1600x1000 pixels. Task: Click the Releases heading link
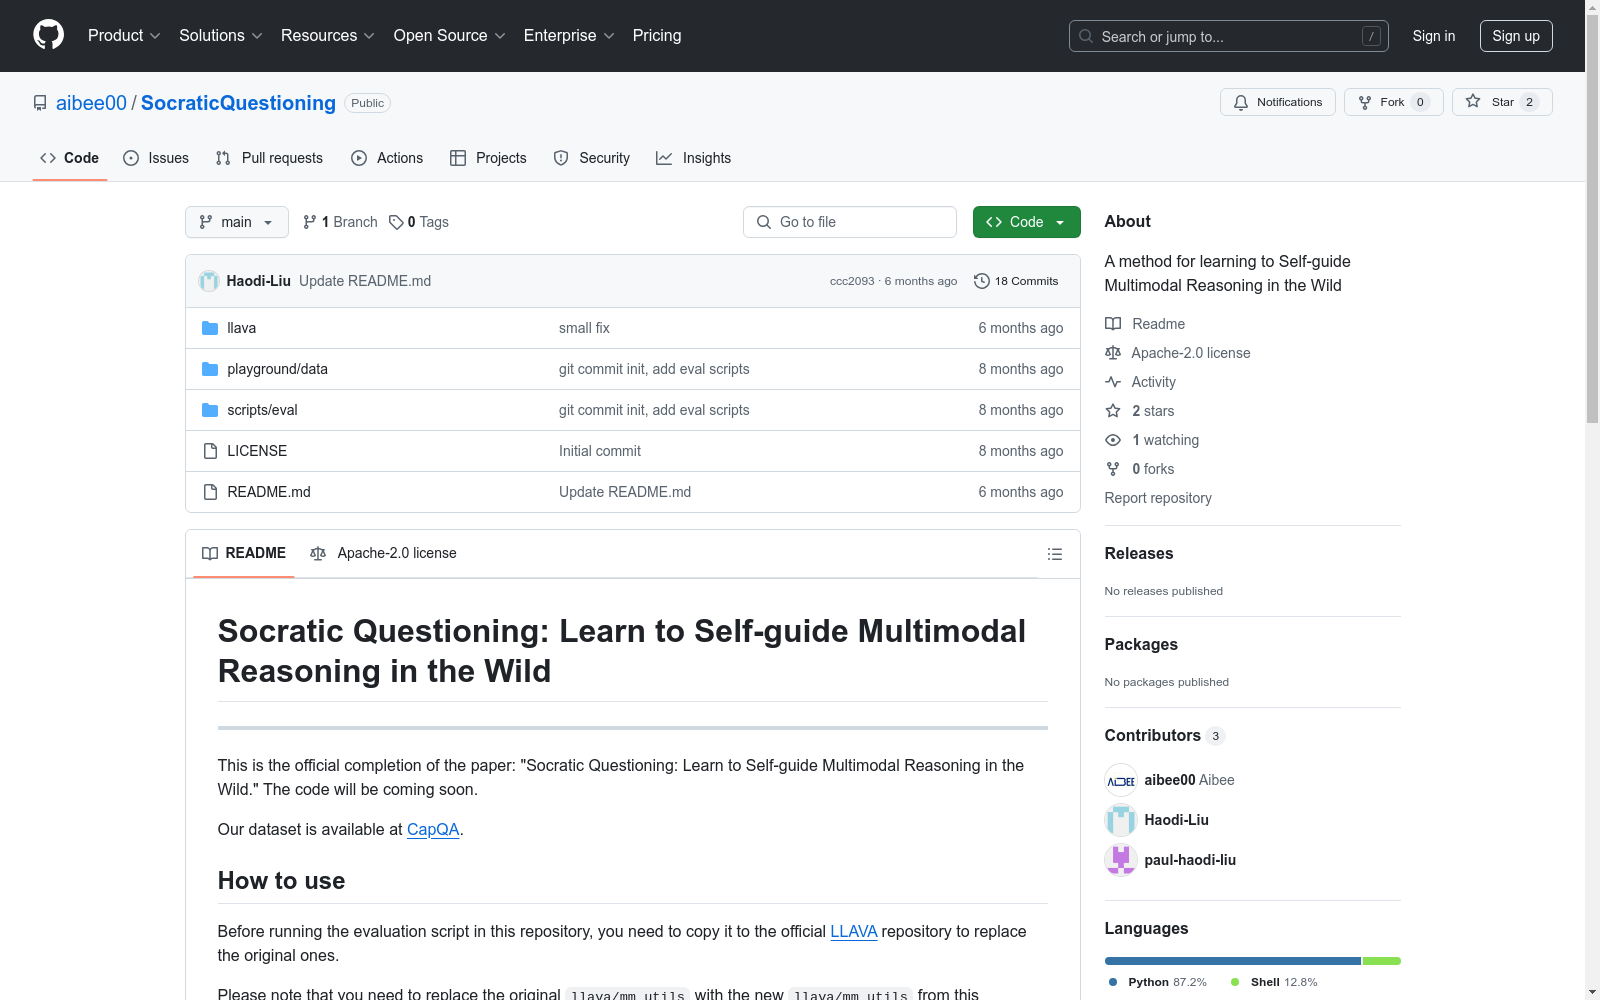[x=1139, y=553]
